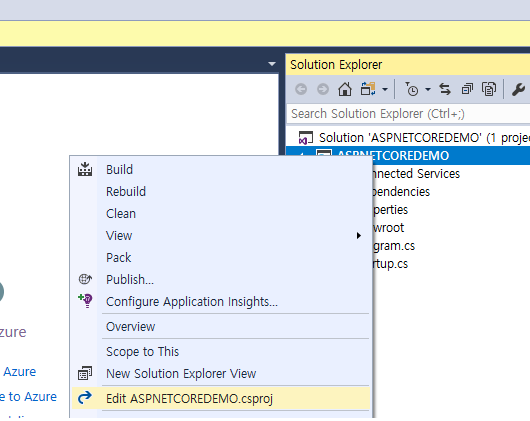Click the Solution node Visual Studio icon
Image resolution: width=530 pixels, height=421 pixels.
pyautogui.click(x=306, y=138)
